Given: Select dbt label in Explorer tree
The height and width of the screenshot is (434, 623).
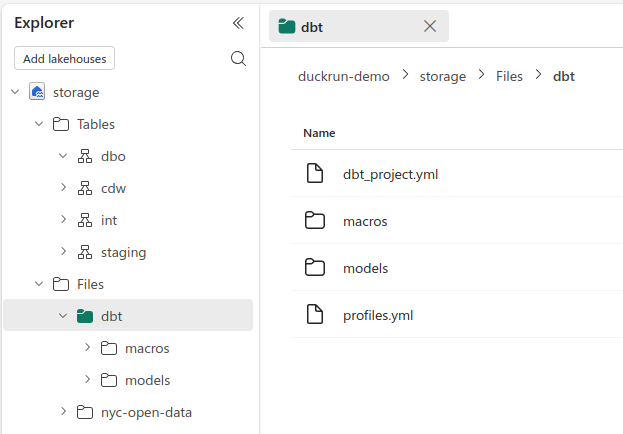Looking at the screenshot, I should coord(112,316).
